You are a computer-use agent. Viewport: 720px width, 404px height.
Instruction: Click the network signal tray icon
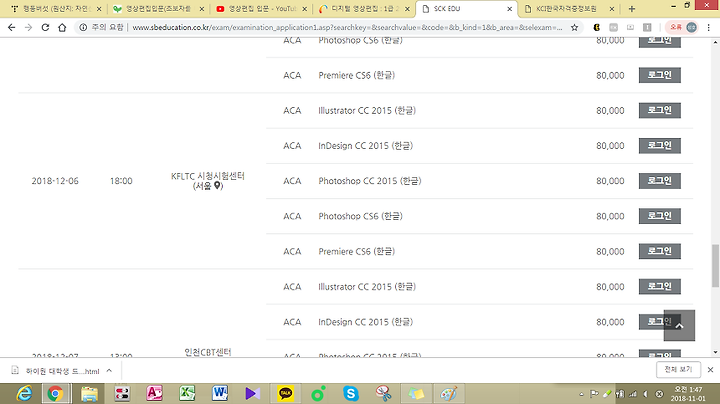click(633, 394)
